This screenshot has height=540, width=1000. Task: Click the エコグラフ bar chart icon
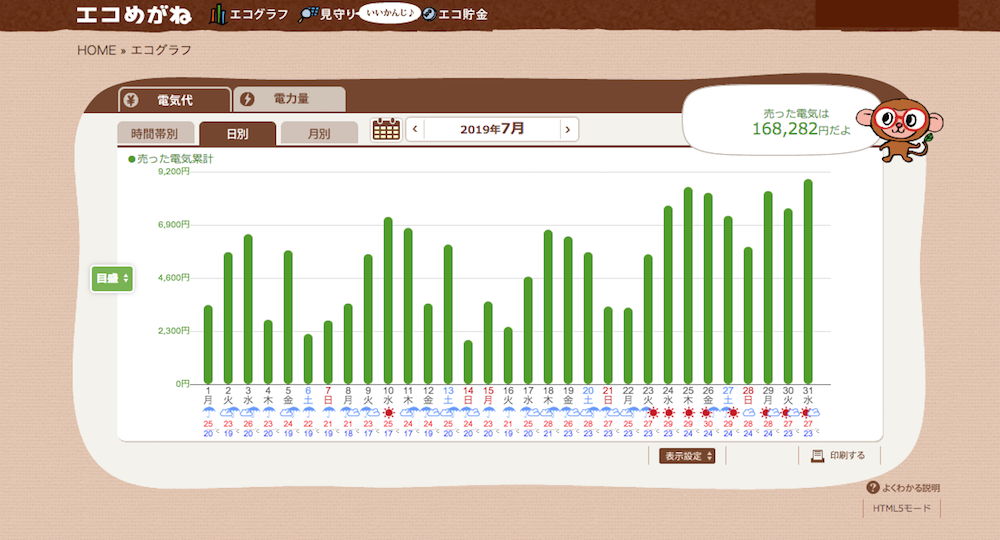pos(218,14)
